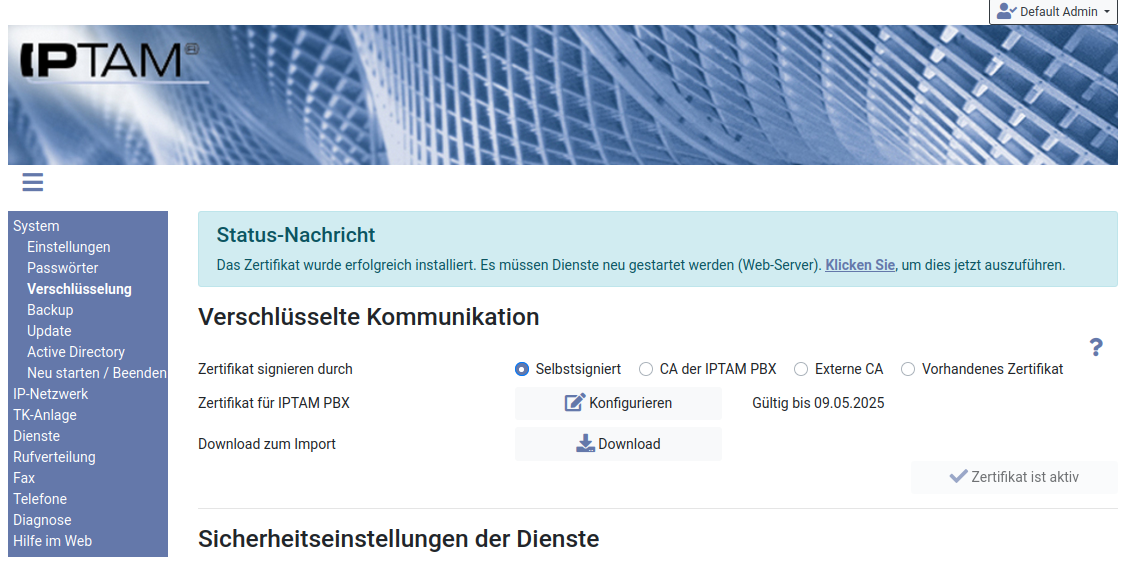Expand the Dienste menu section
This screenshot has height=562, width=1128.
tap(36, 436)
